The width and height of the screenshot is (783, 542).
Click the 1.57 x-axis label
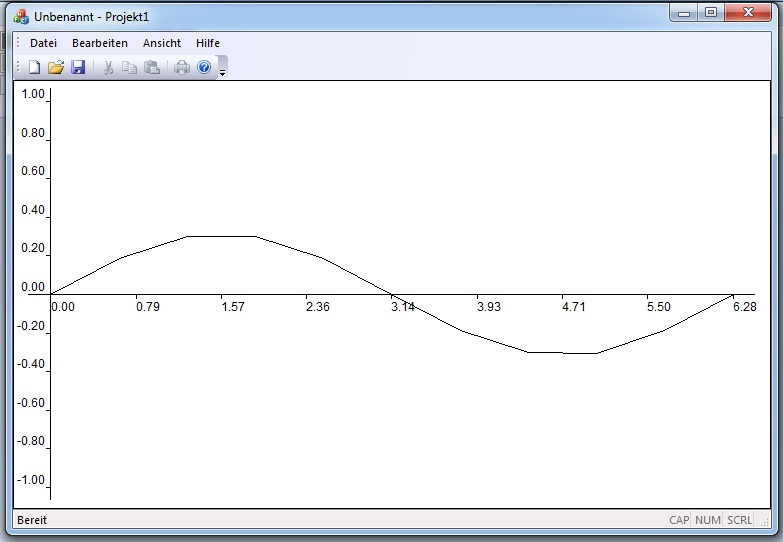coord(233,307)
